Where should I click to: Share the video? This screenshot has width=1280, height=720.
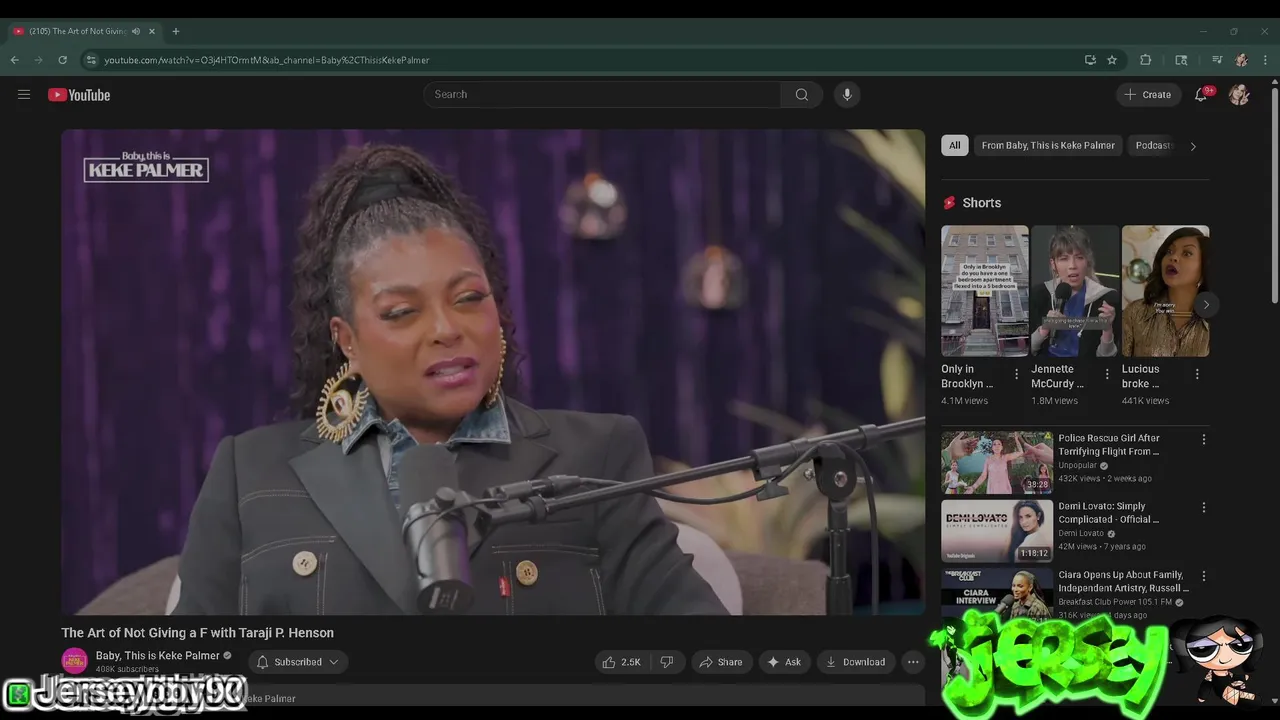point(721,662)
